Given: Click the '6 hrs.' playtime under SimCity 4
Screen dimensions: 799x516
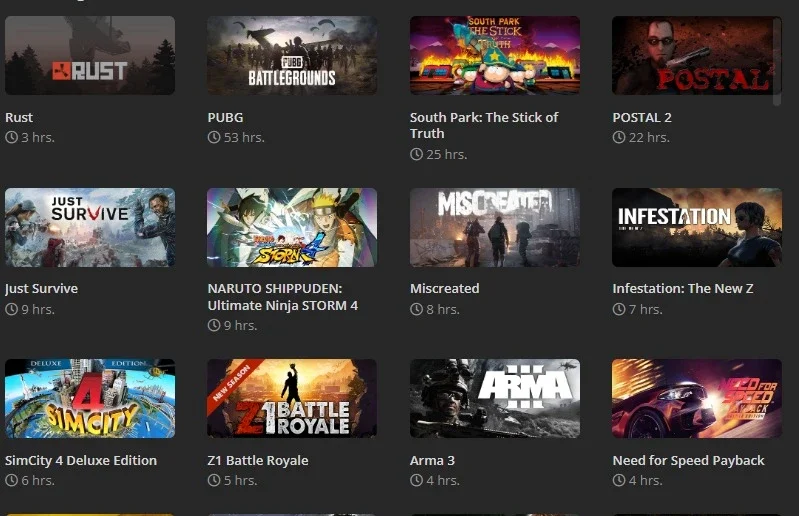Looking at the screenshot, I should [x=38, y=480].
